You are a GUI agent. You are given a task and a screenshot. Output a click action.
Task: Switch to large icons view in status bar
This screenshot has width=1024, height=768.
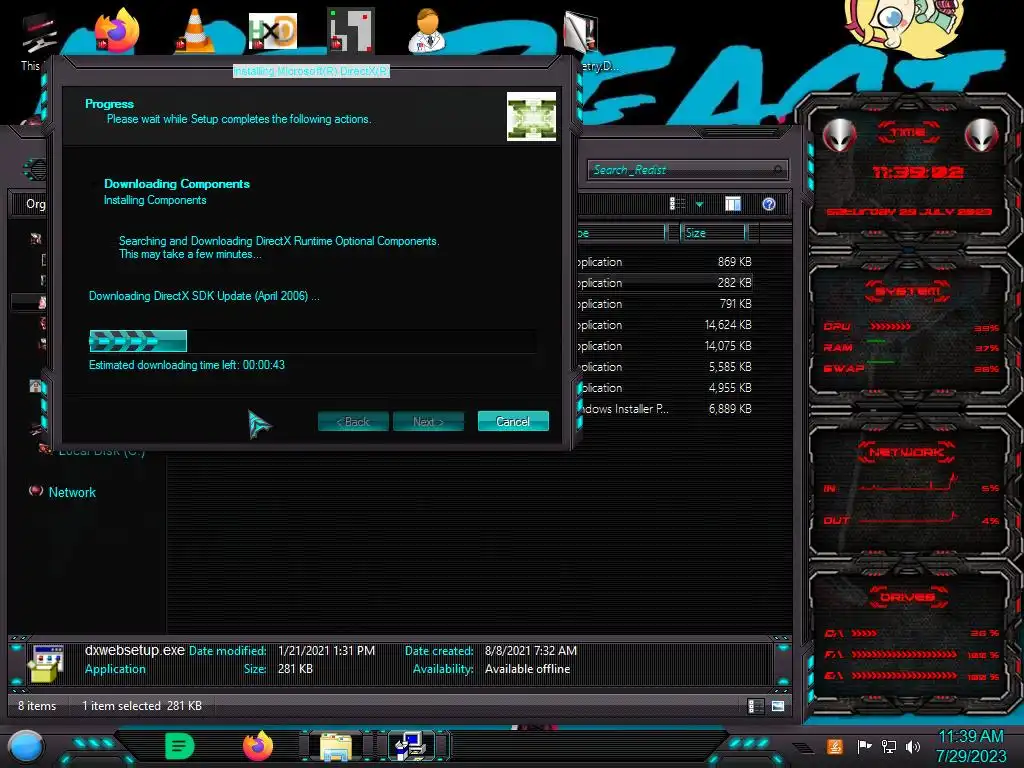click(778, 706)
